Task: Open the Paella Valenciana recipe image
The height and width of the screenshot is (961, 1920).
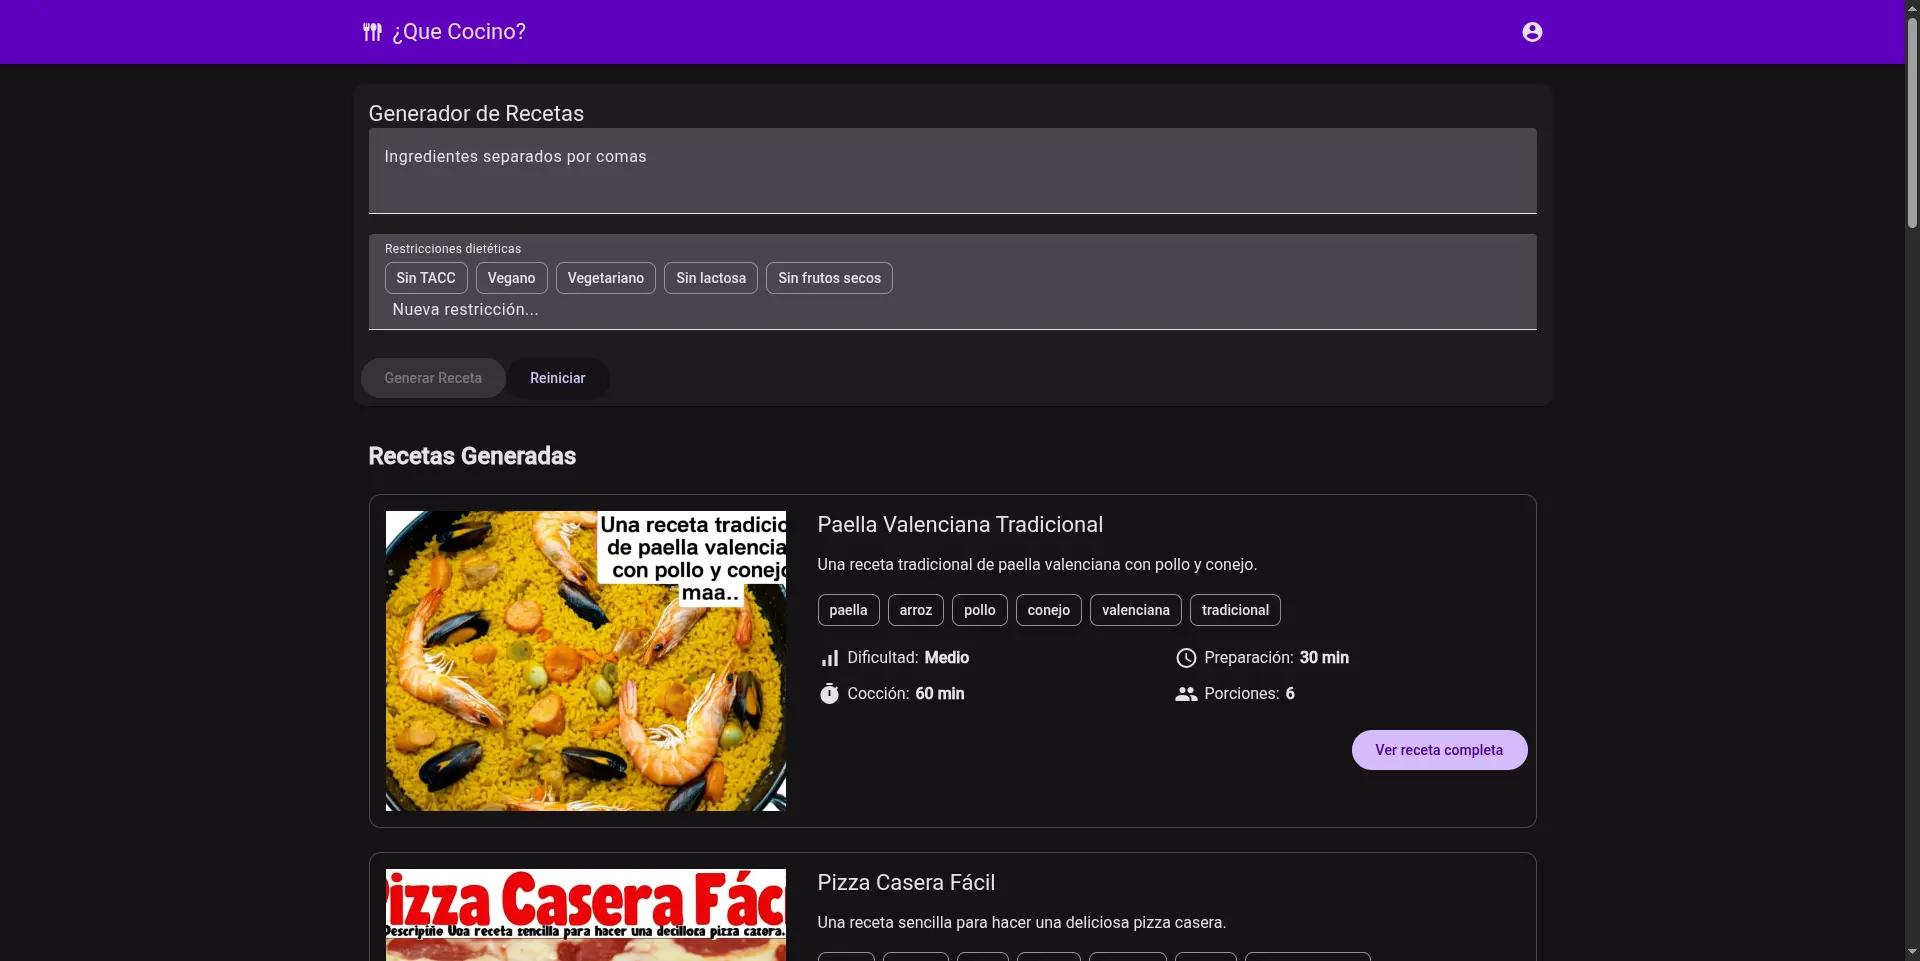Action: pyautogui.click(x=586, y=661)
